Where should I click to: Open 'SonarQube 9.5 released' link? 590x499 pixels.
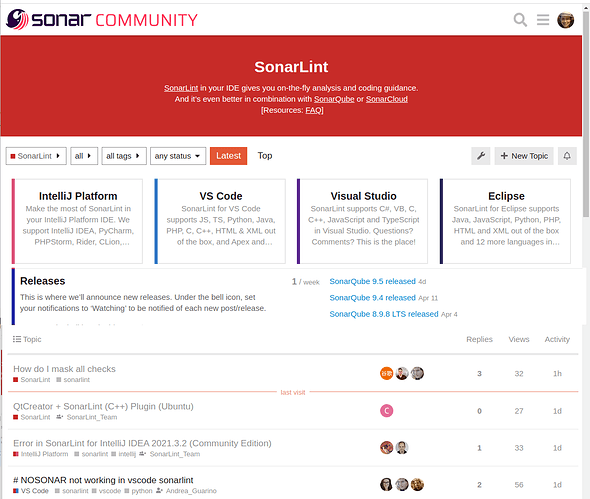pyautogui.click(x=373, y=281)
